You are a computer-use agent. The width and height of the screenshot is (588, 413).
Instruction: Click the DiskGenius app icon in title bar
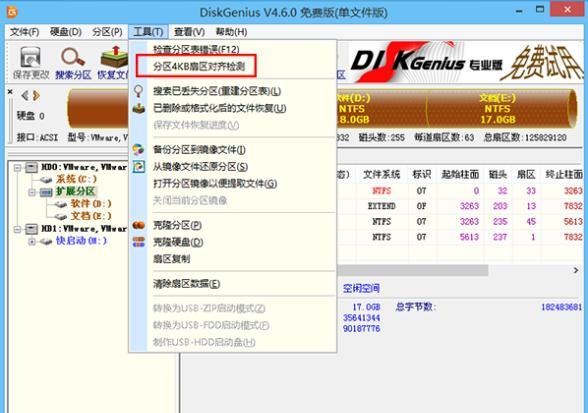coord(12,12)
